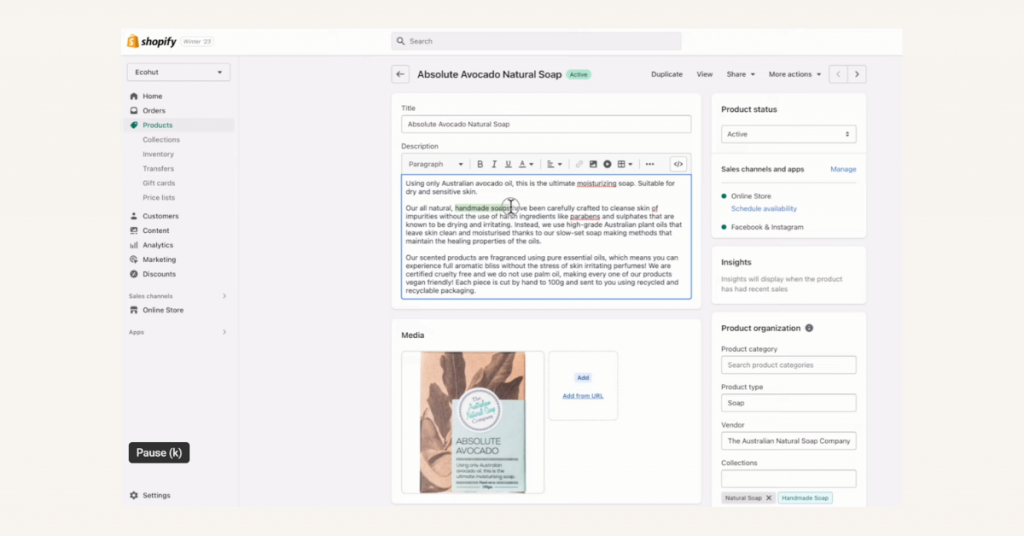The height and width of the screenshot is (536, 1024).
Task: Click the Schedule availability link
Action: click(763, 209)
